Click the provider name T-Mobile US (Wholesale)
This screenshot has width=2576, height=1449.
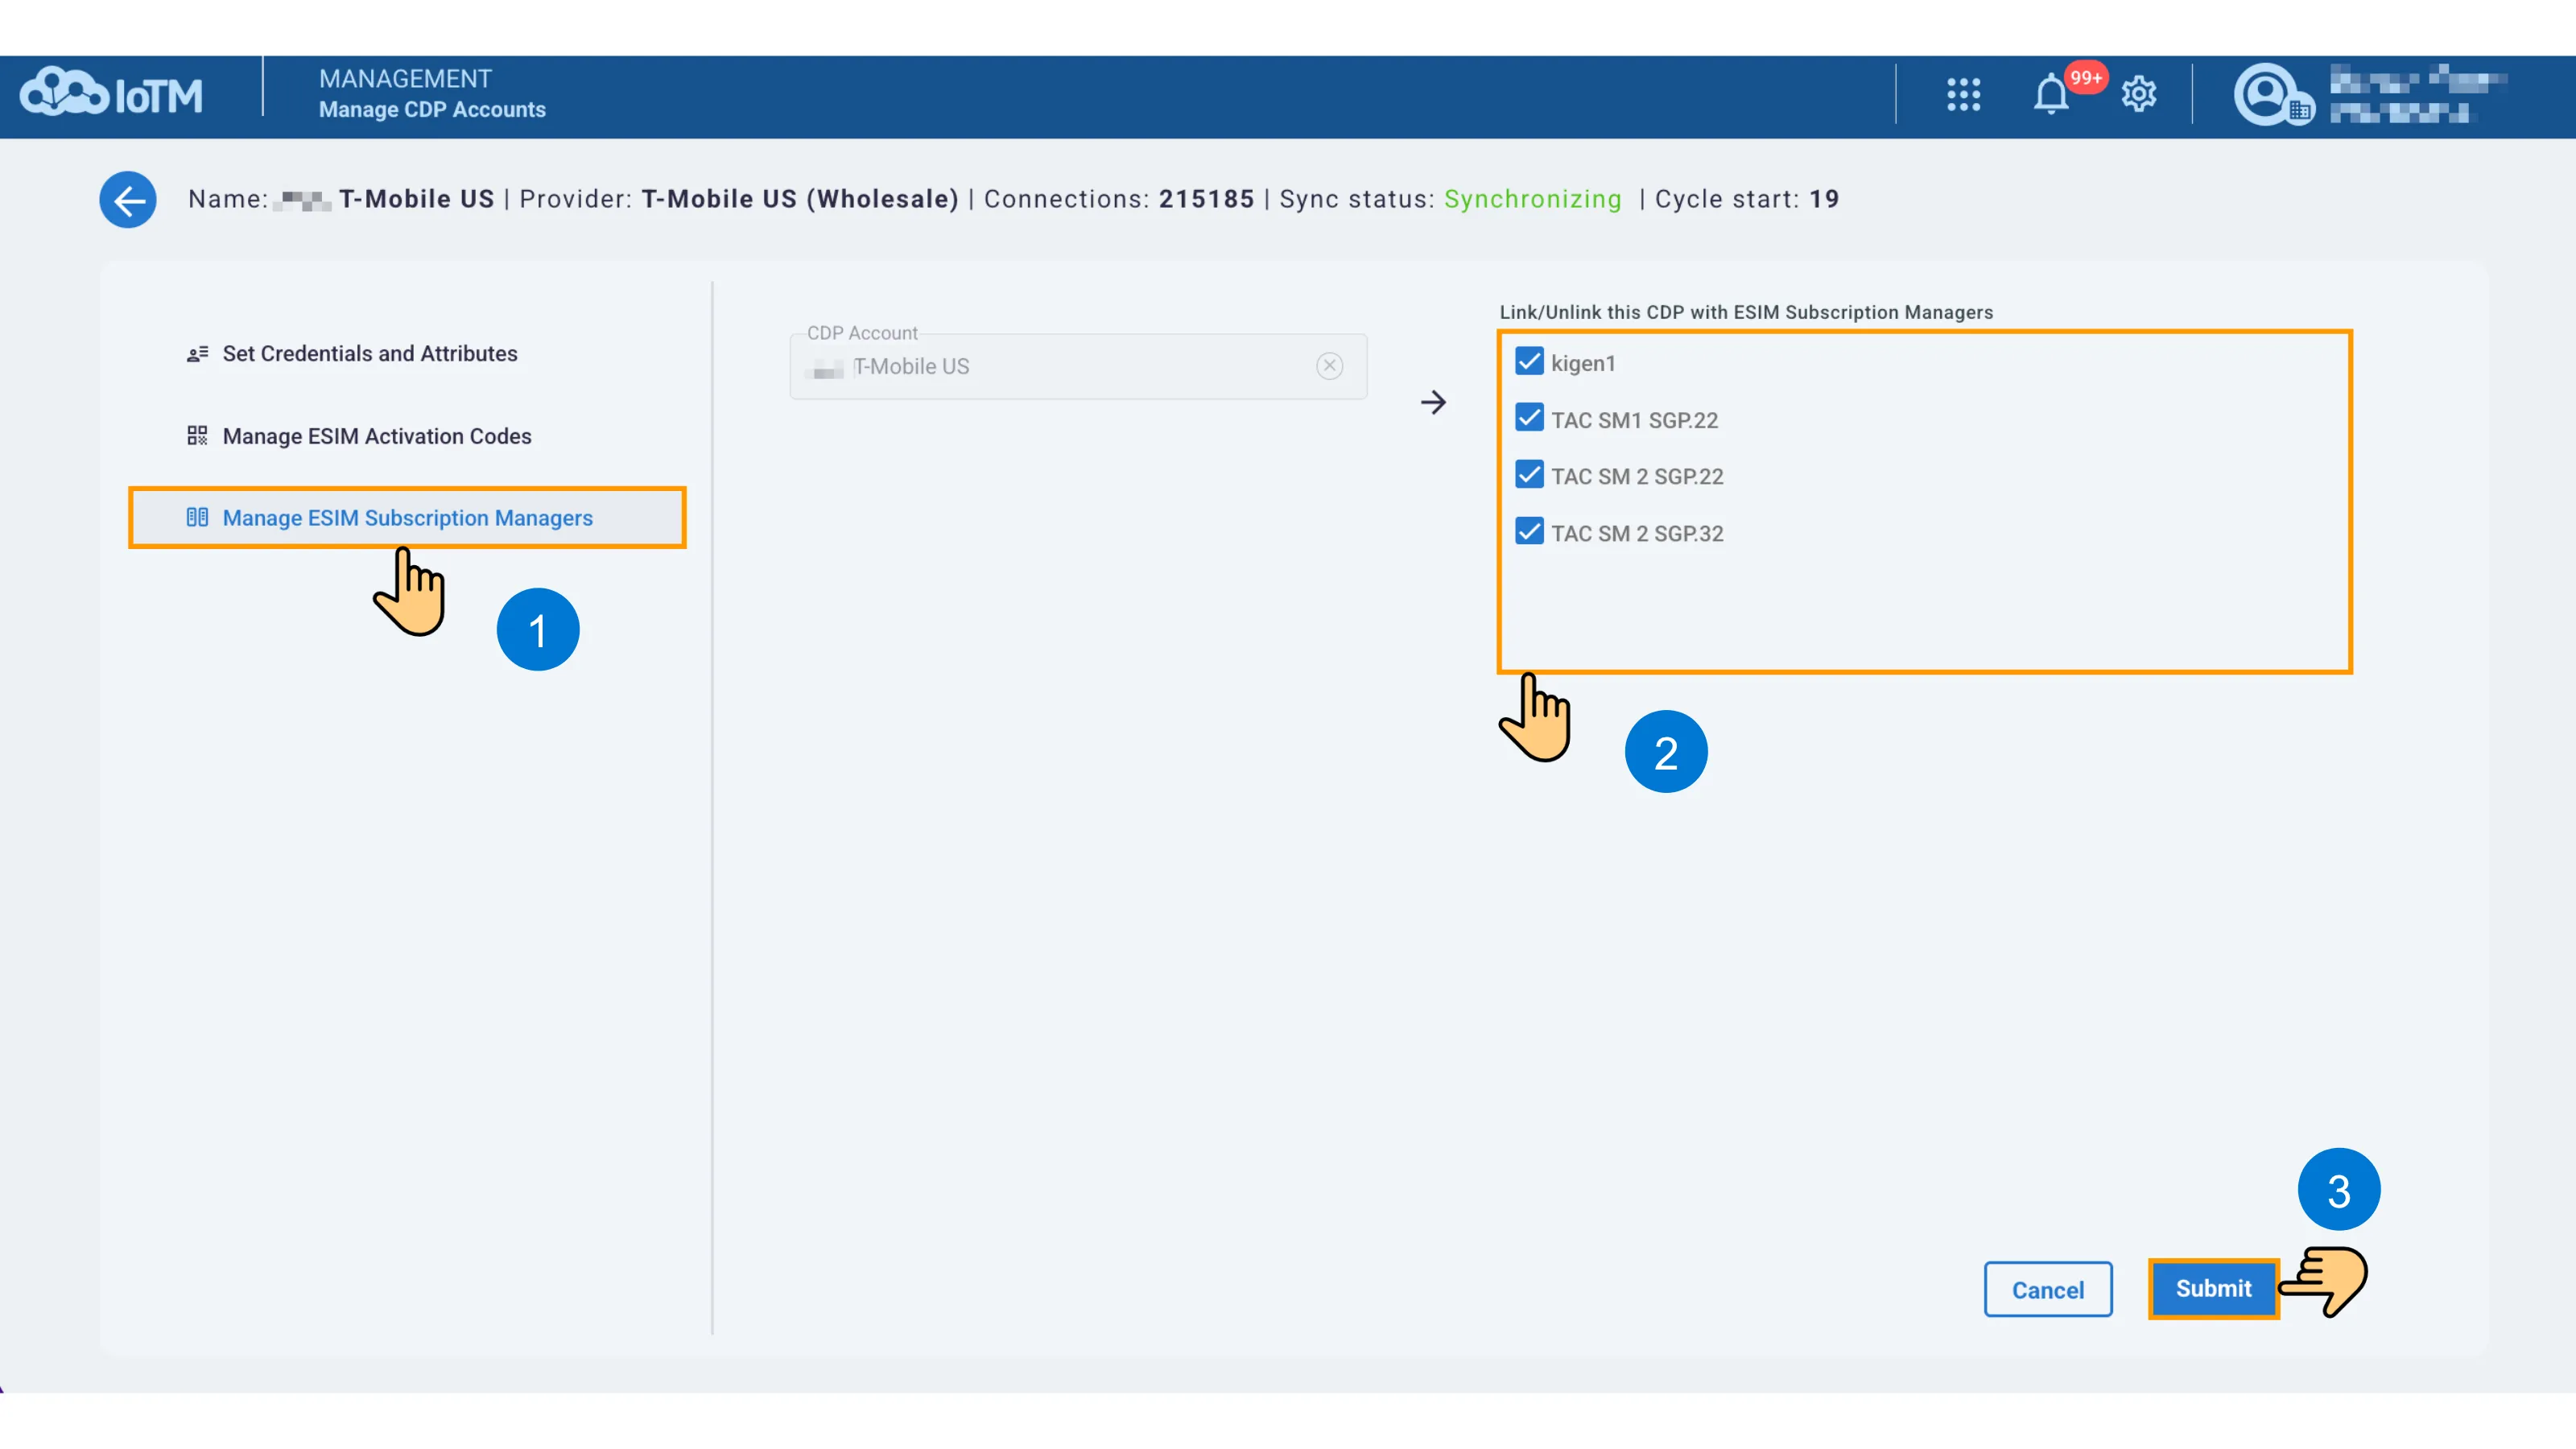coord(800,199)
